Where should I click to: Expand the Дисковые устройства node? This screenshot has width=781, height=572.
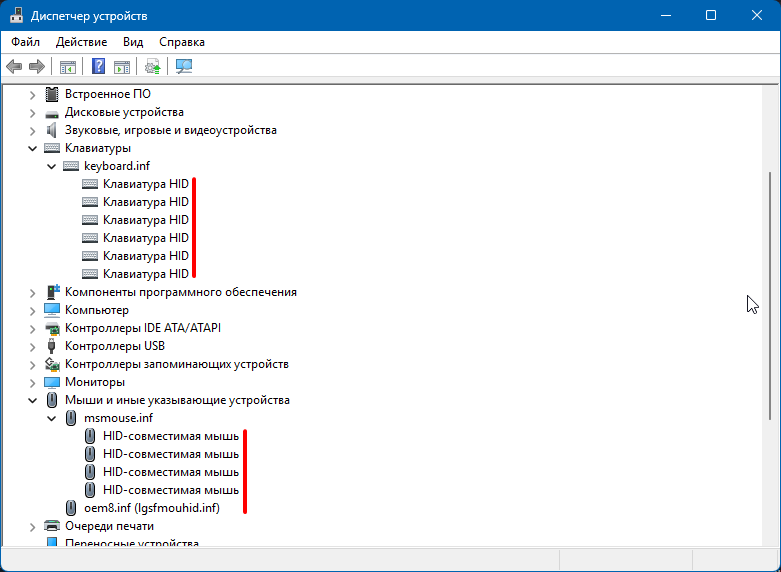coord(32,113)
